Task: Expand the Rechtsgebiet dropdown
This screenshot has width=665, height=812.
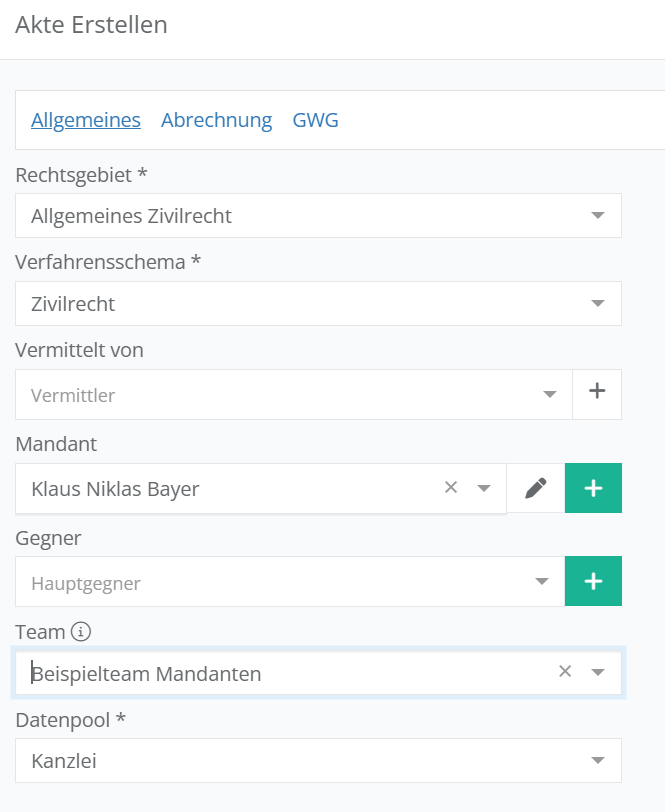Action: (598, 216)
